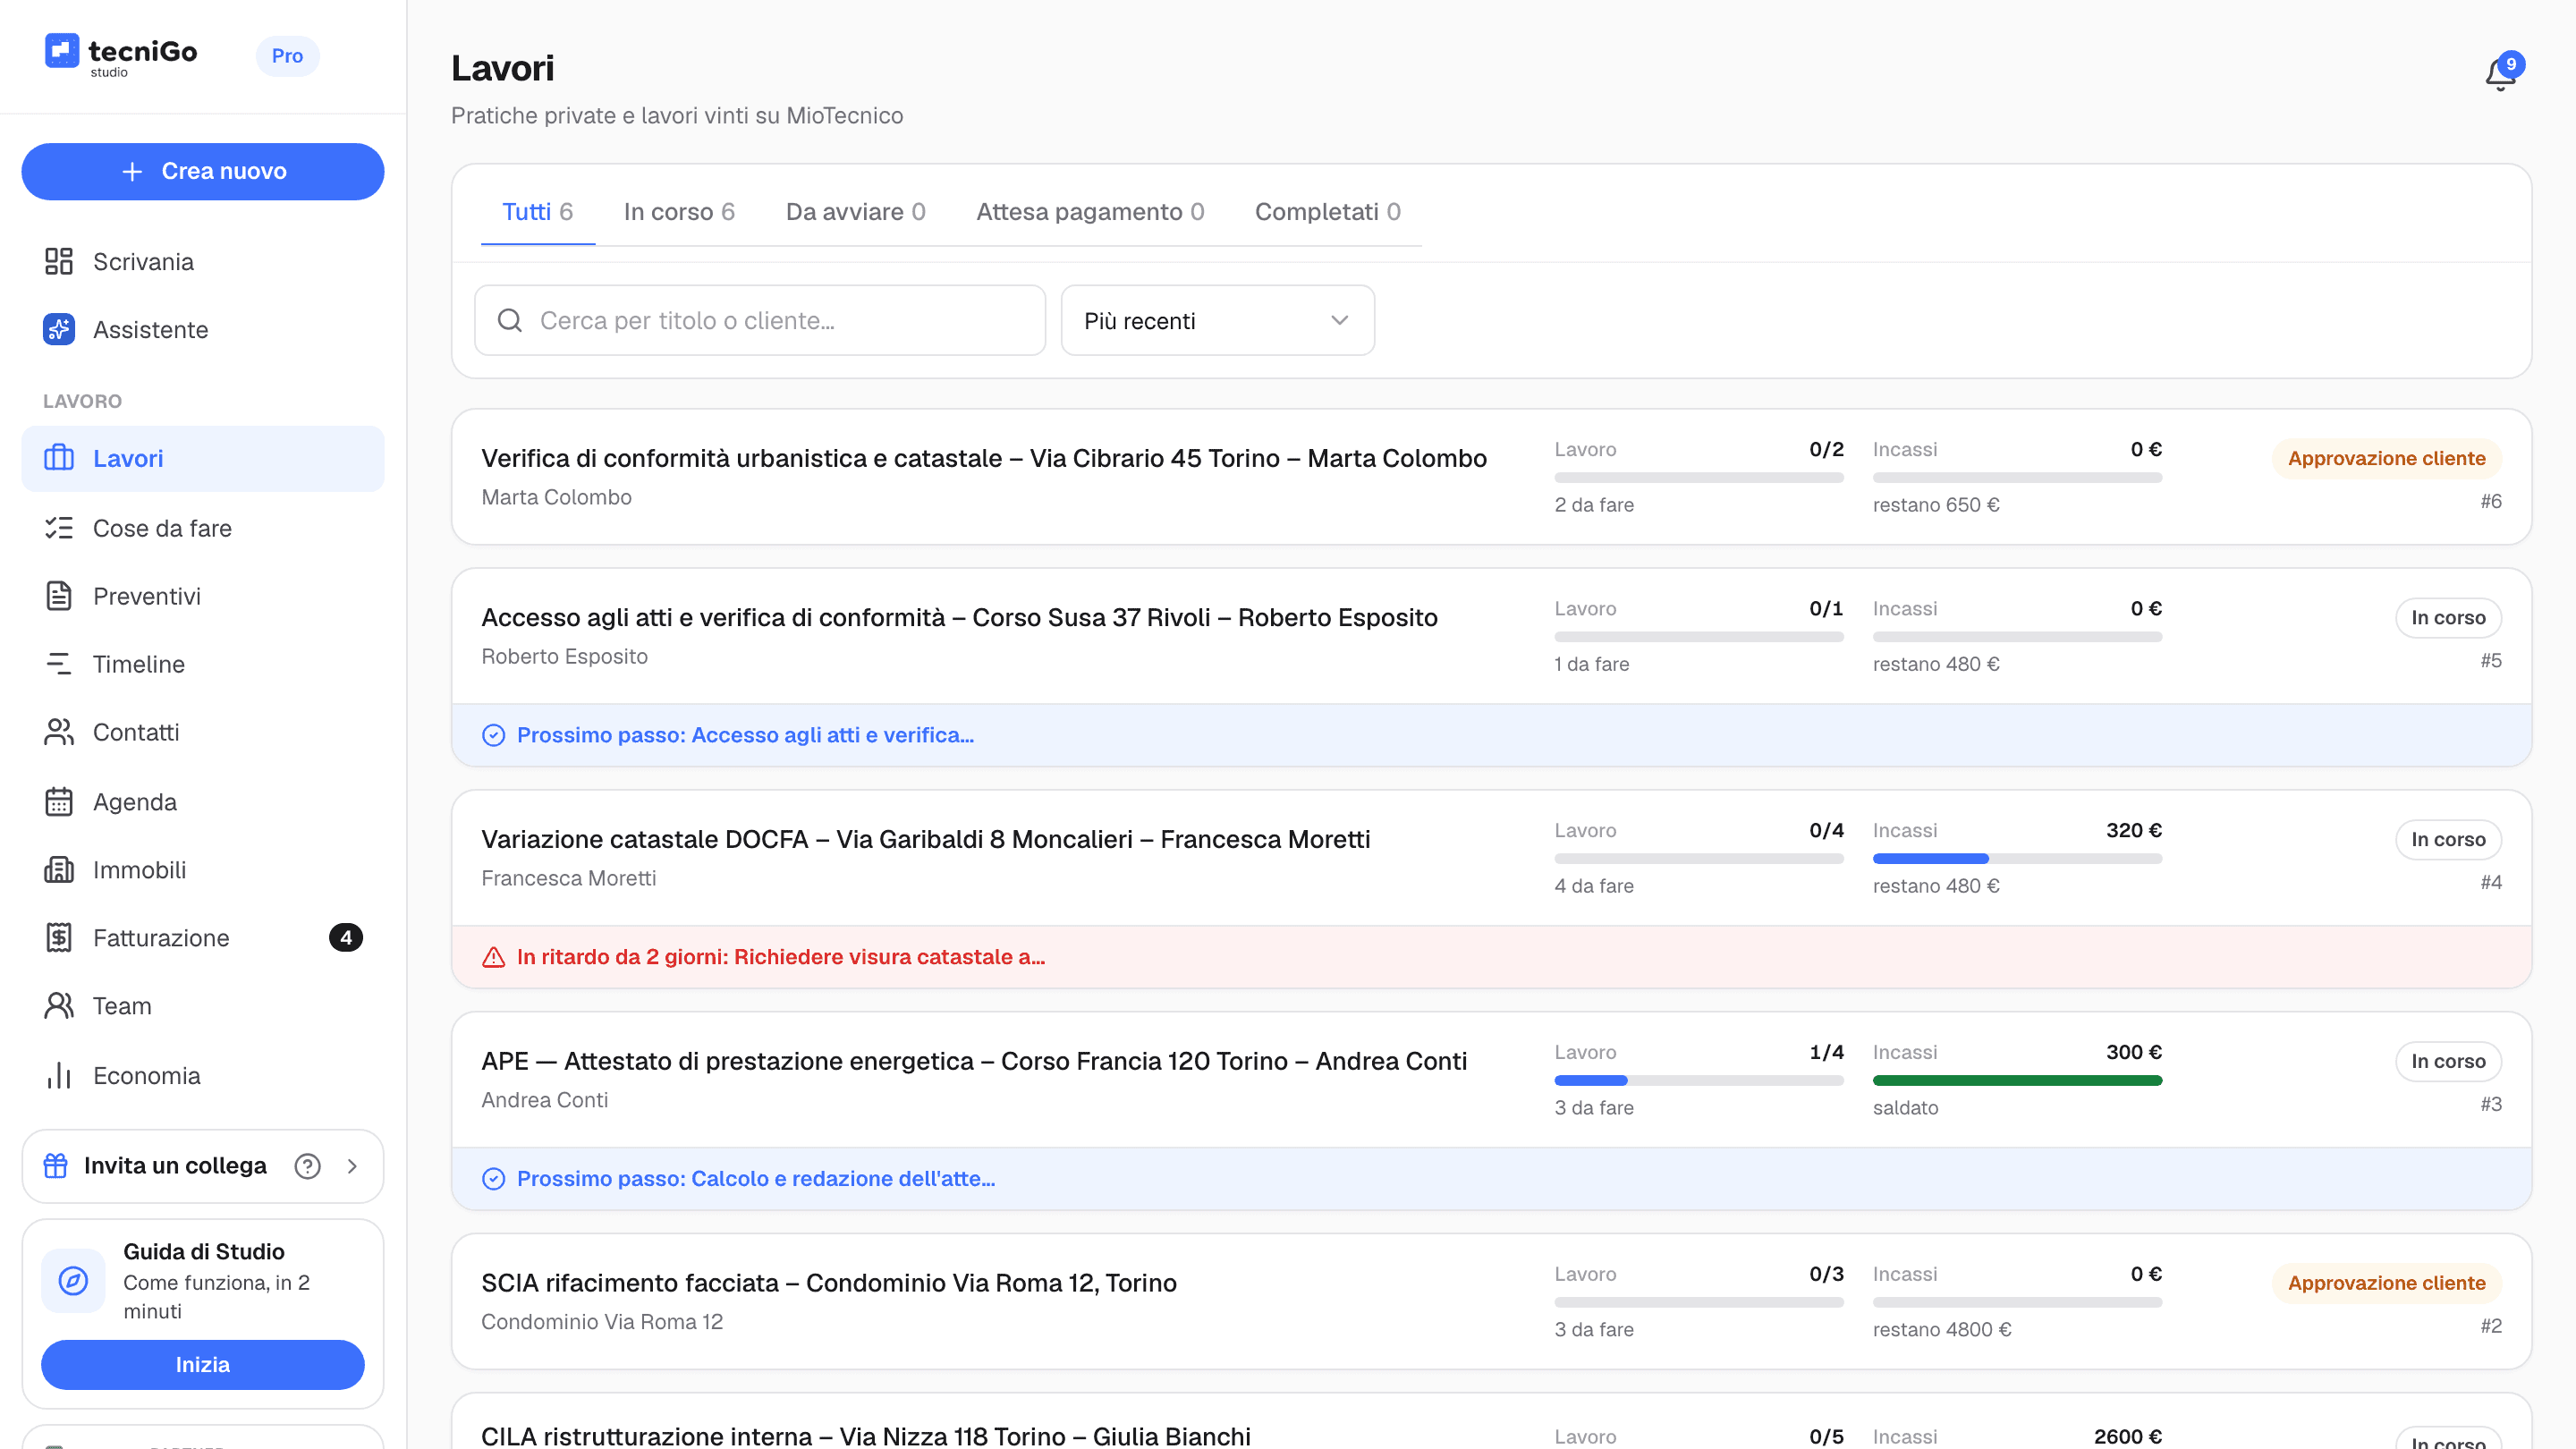2576x1449 pixels.
Task: Open the Assistente sparkle icon
Action: point(59,329)
